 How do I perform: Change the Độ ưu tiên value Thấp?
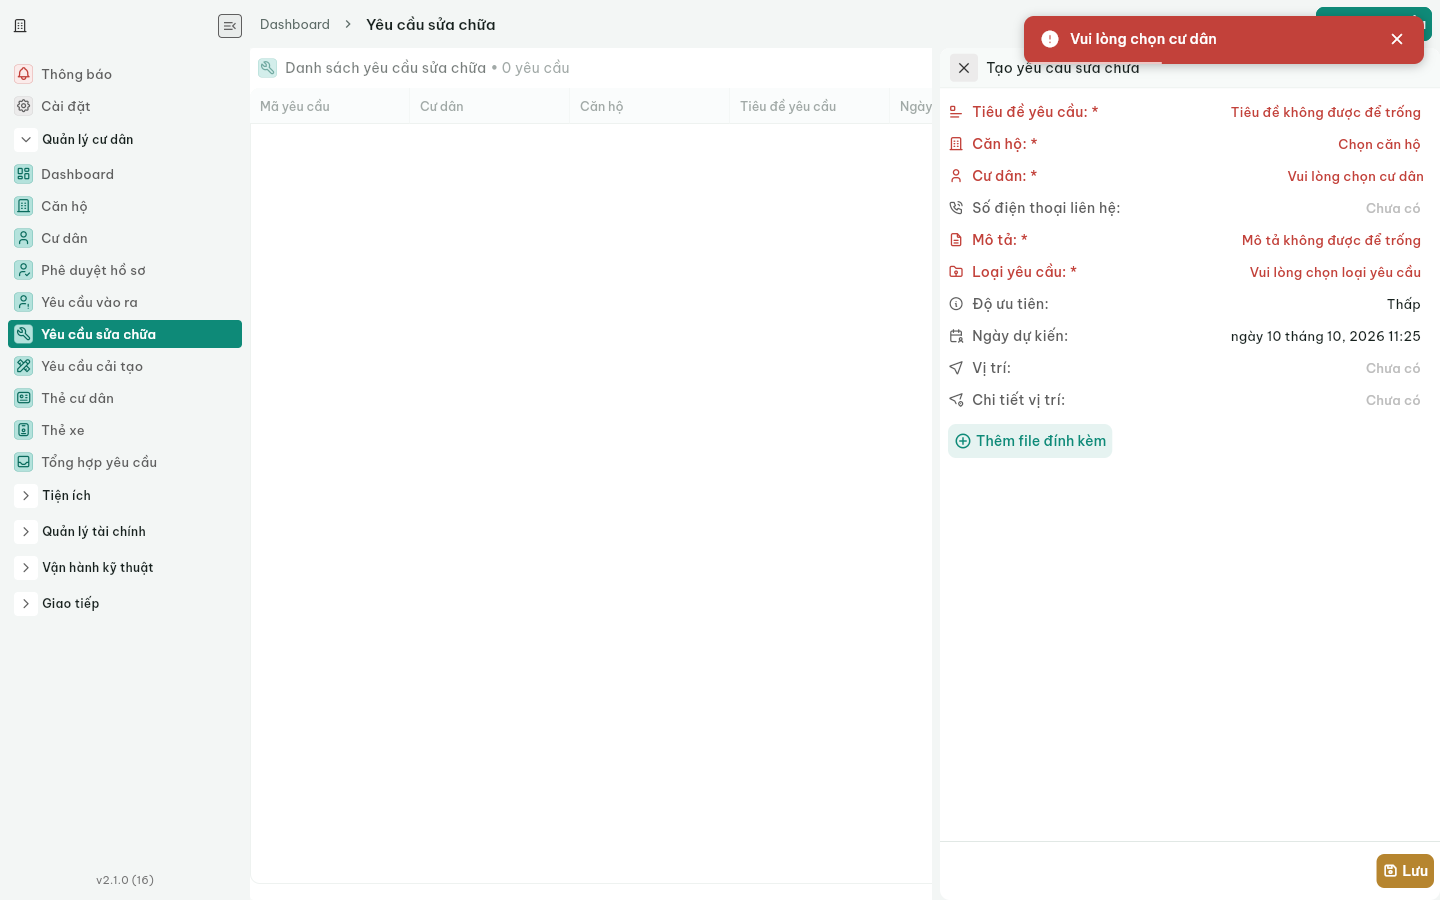point(1403,304)
